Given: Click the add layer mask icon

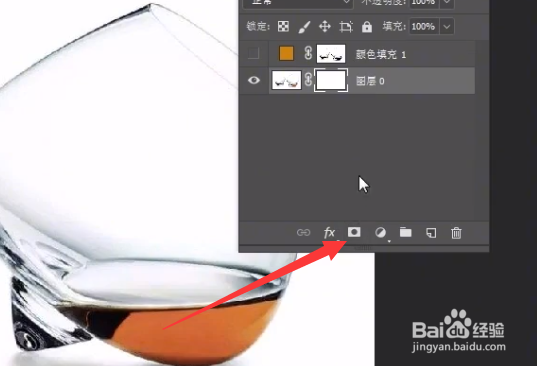Looking at the screenshot, I should pos(354,232).
